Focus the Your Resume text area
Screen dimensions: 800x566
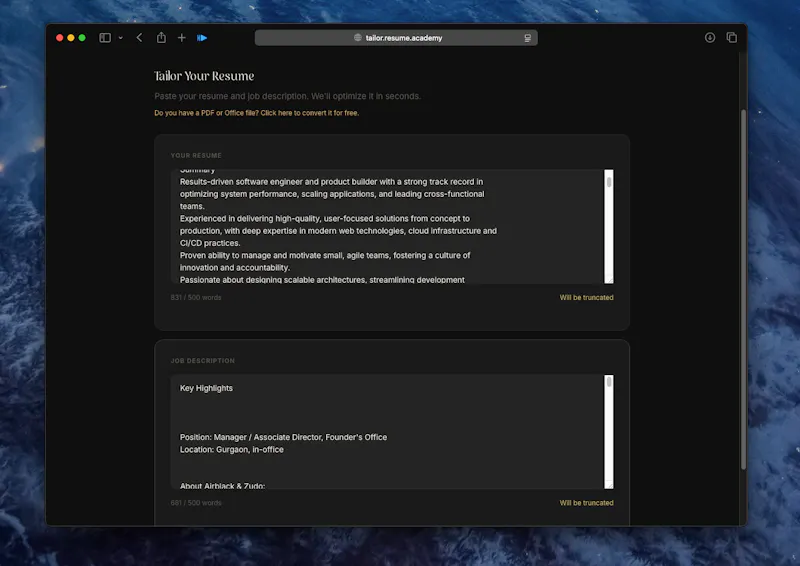click(x=387, y=226)
